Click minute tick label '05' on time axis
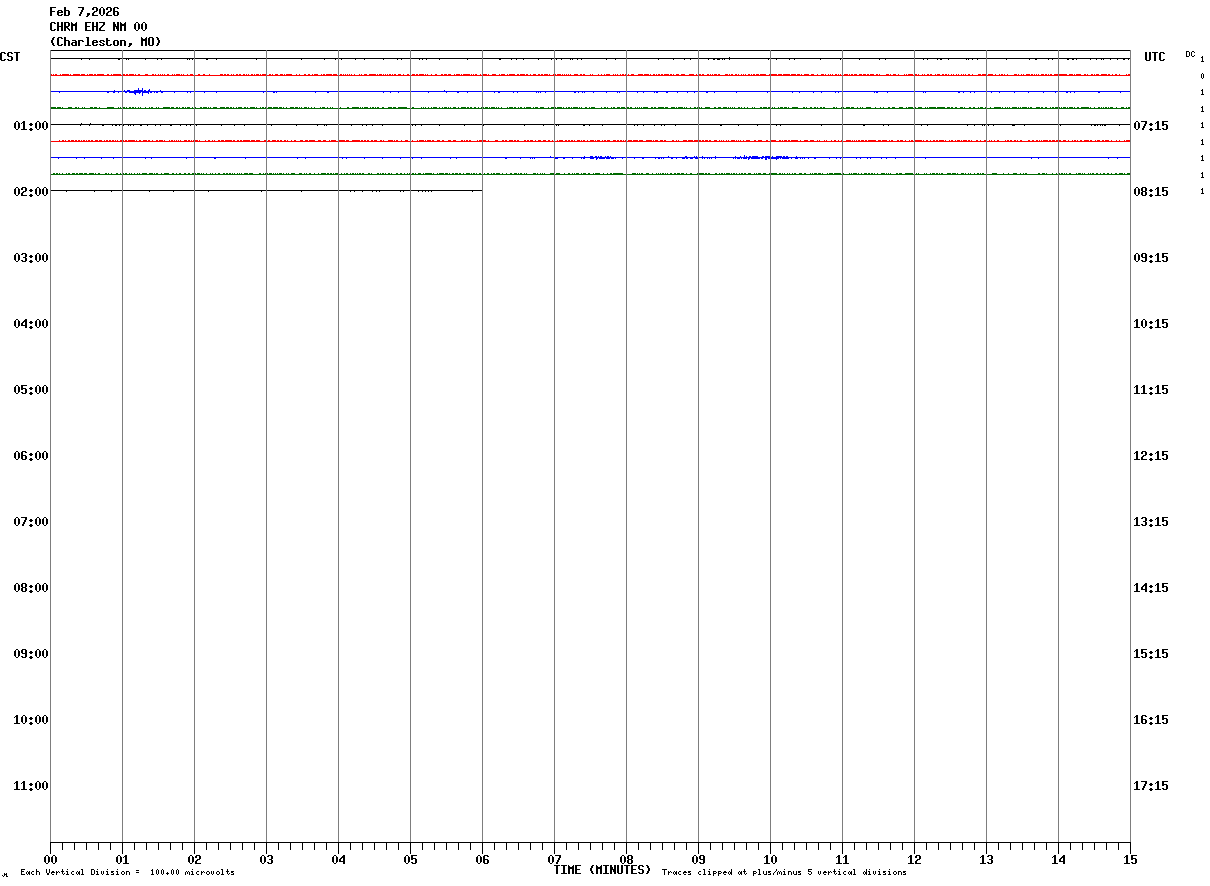The image size is (1210, 886). click(410, 859)
